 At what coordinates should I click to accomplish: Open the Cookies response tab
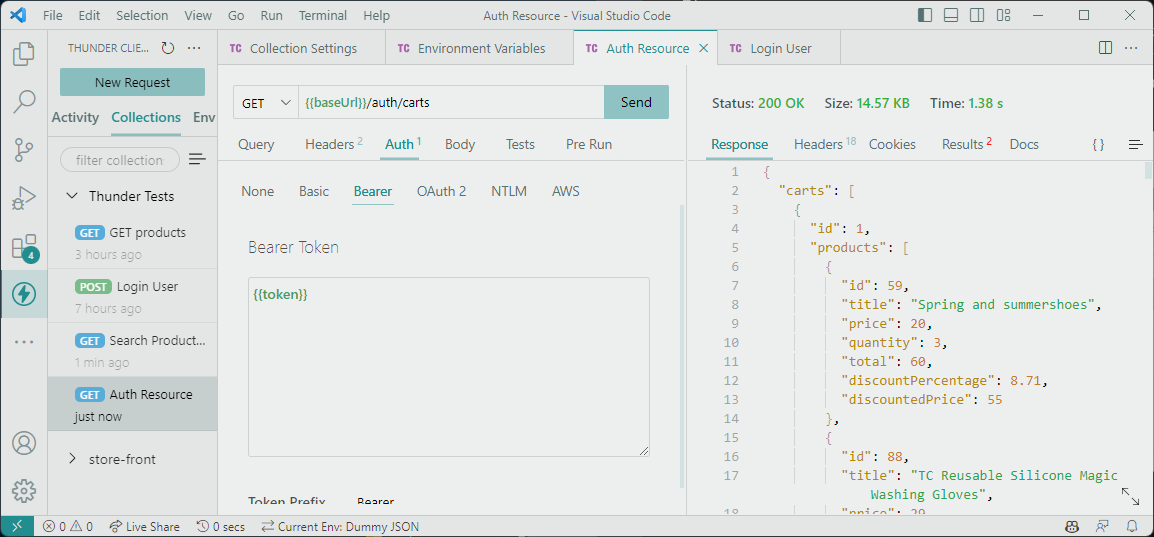[x=893, y=145]
